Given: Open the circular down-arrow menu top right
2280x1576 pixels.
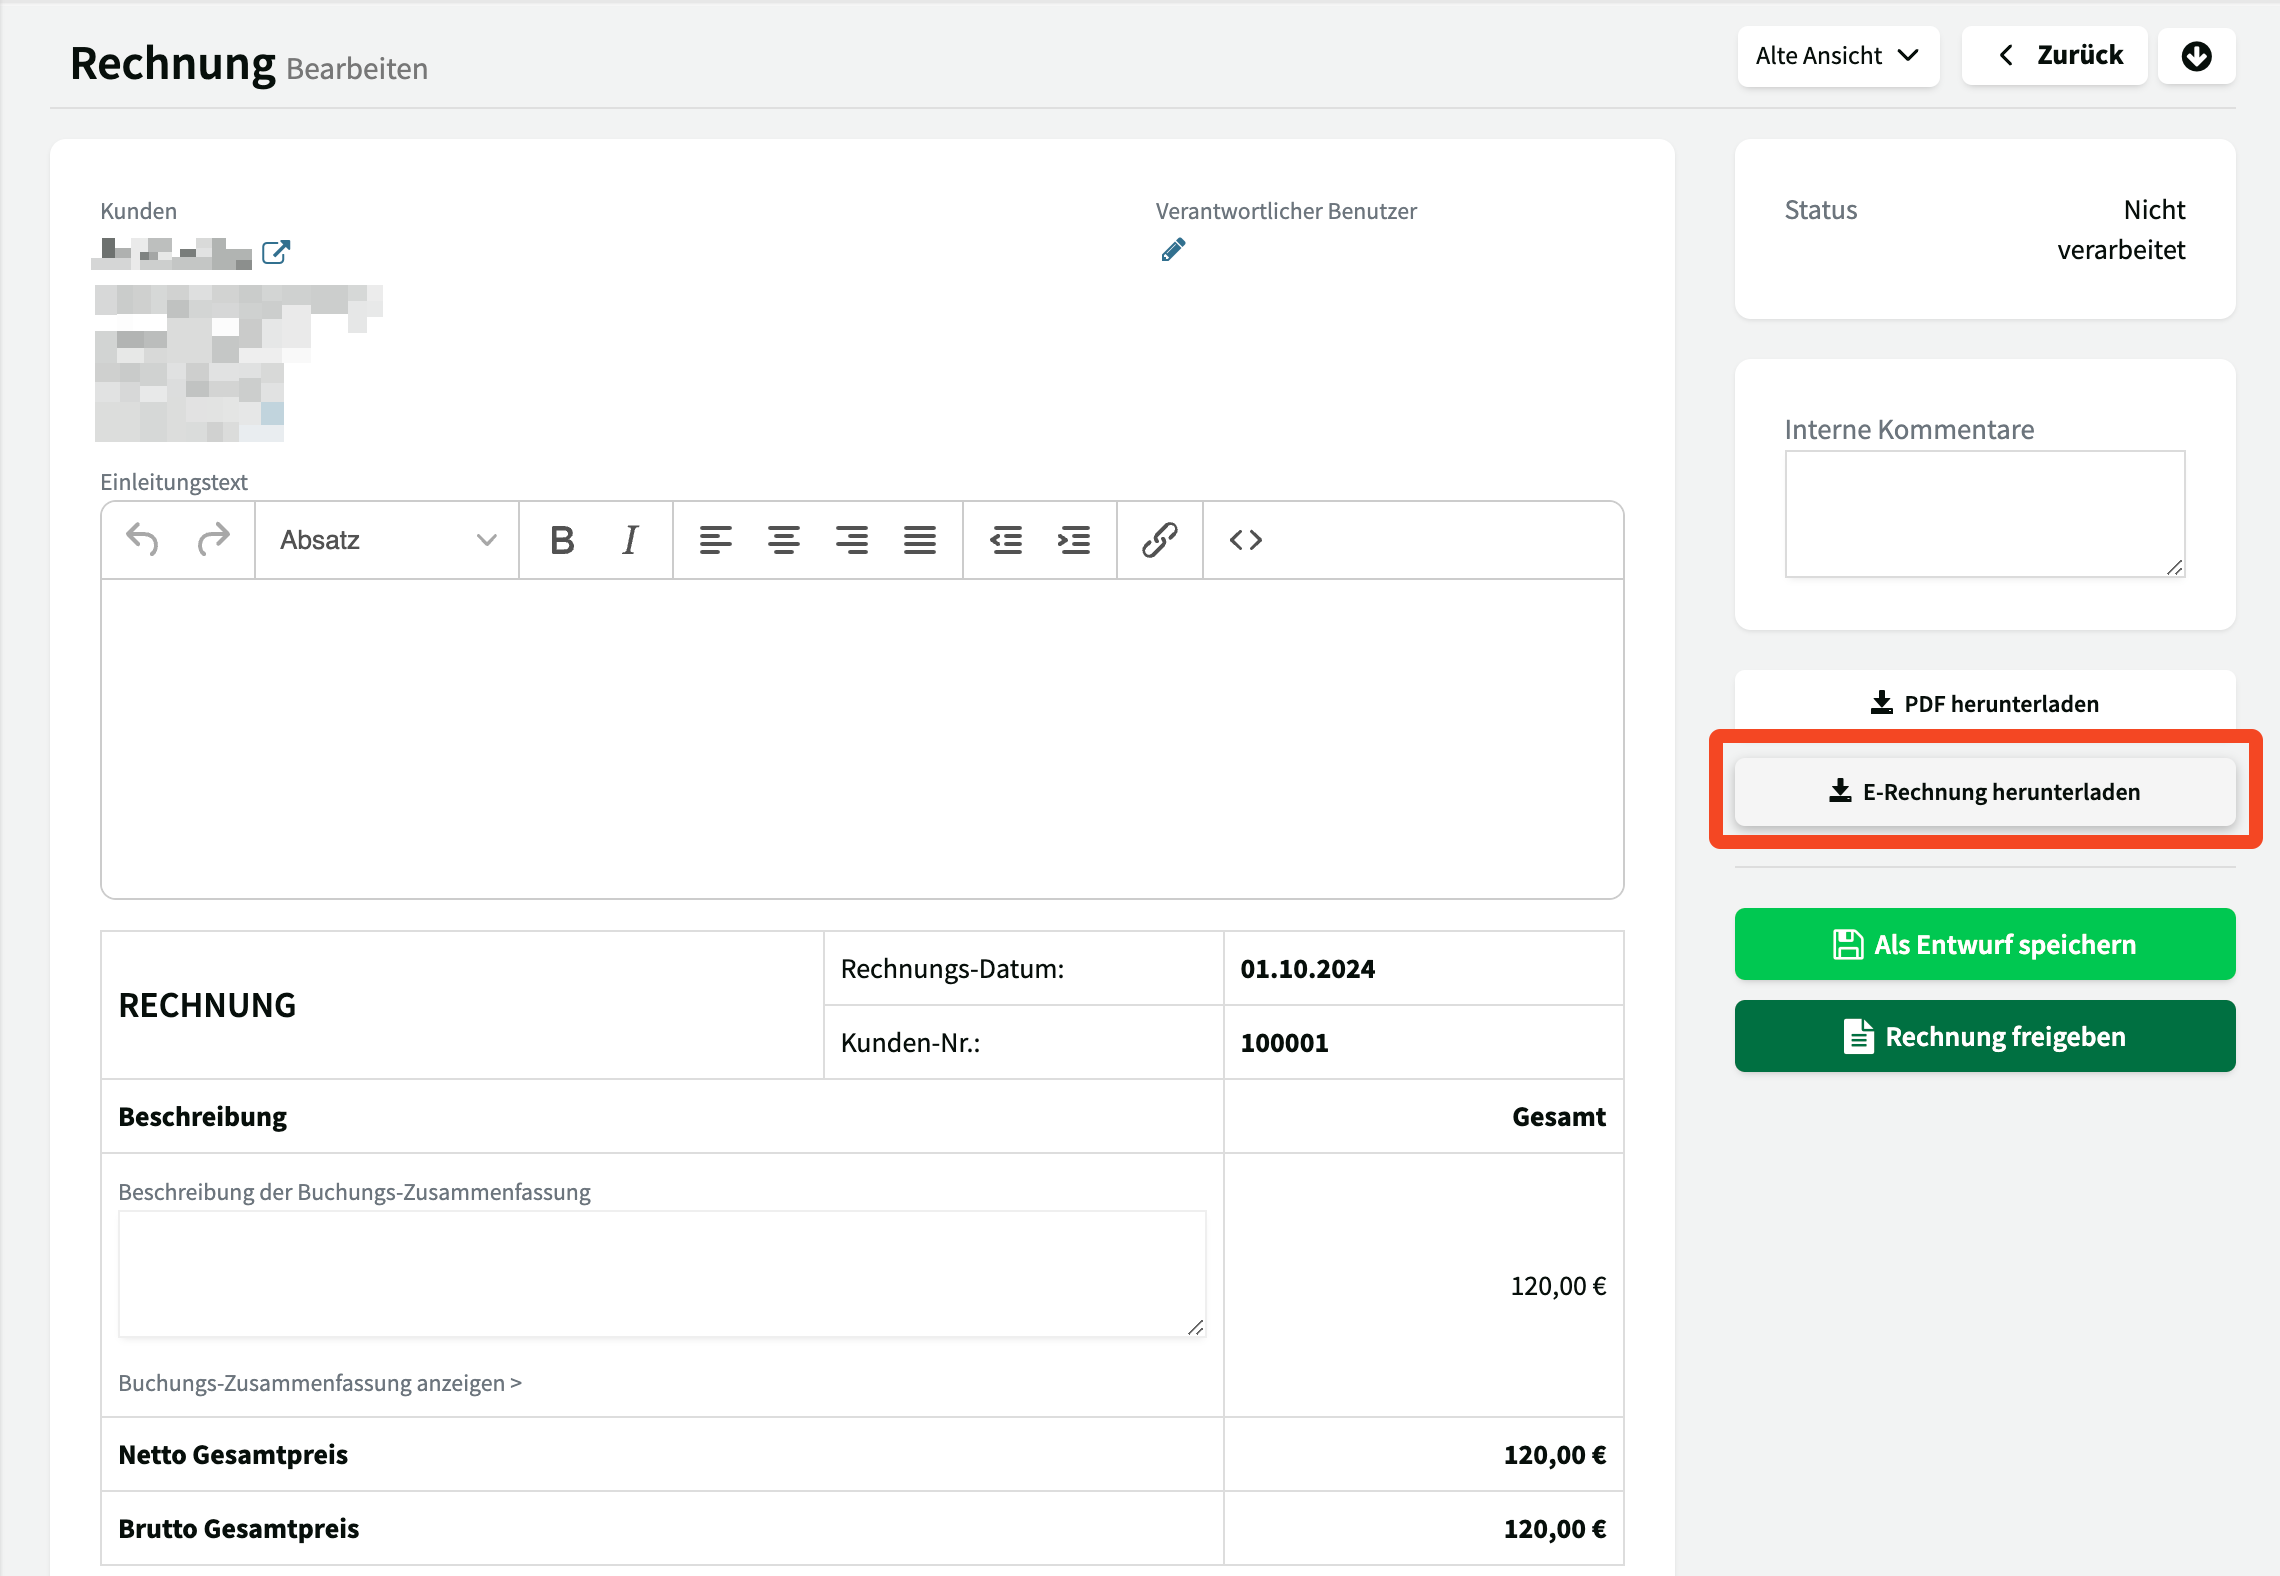Looking at the screenshot, I should tap(2196, 56).
